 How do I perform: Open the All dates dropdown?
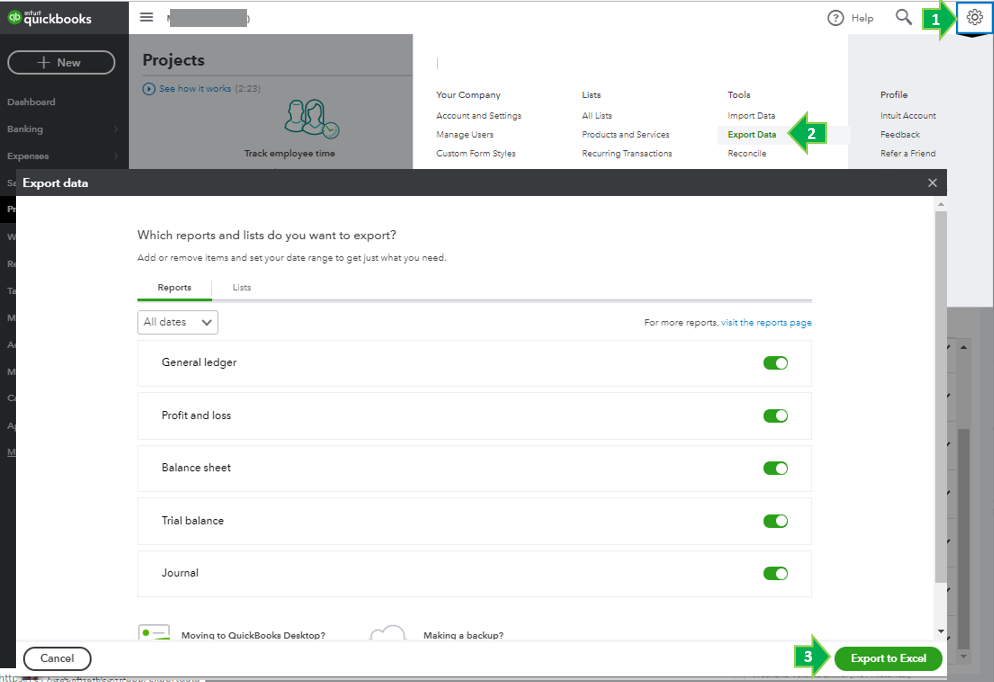click(178, 322)
